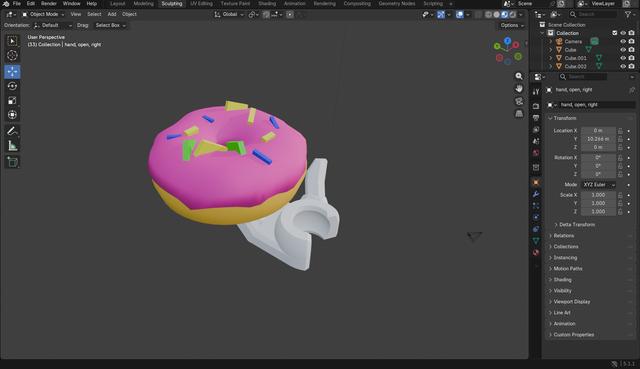Click the pan view hand icon
The width and height of the screenshot is (640, 369).
[519, 89]
